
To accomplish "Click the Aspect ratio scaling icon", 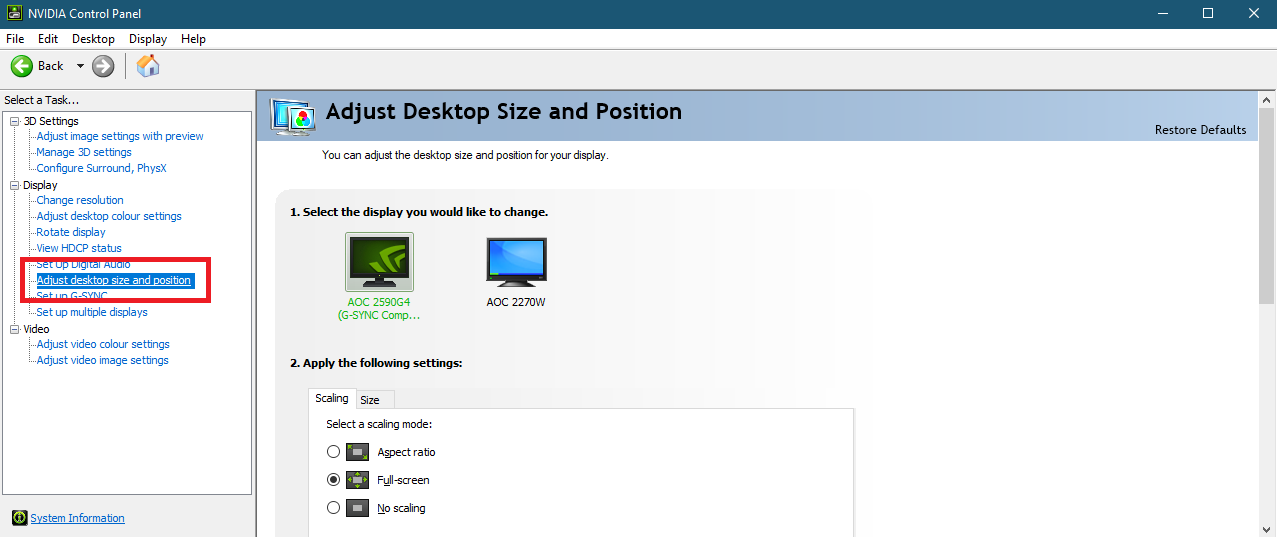I will (x=357, y=452).
